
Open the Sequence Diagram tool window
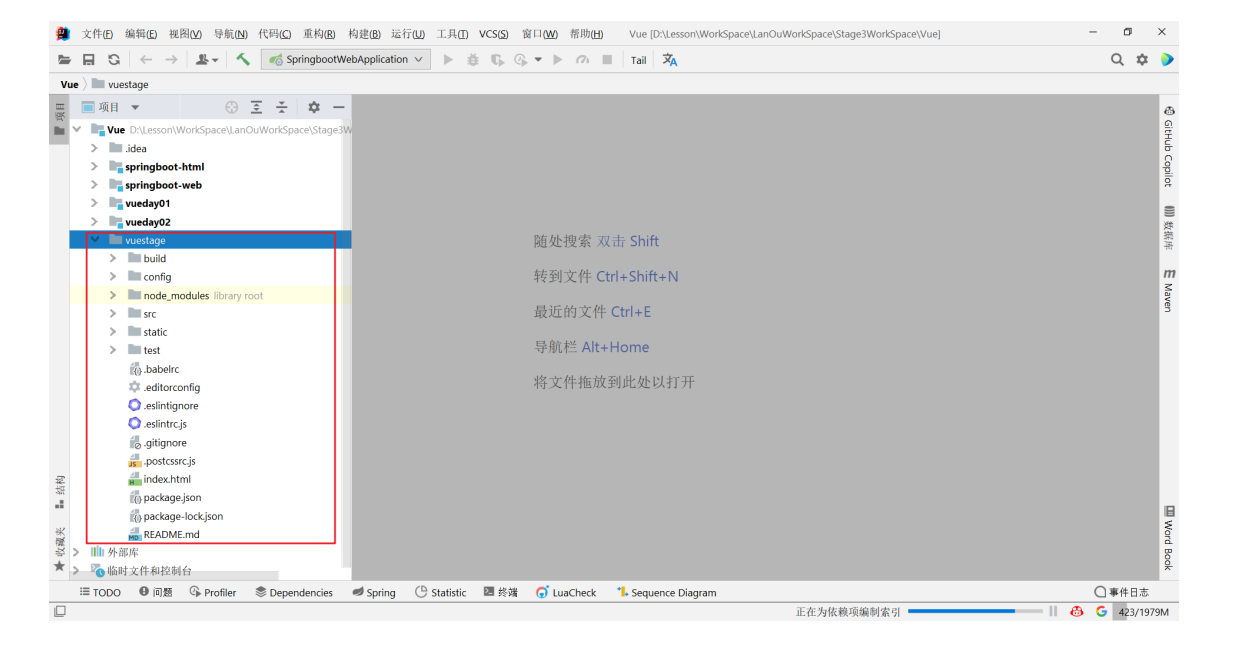tap(666, 592)
